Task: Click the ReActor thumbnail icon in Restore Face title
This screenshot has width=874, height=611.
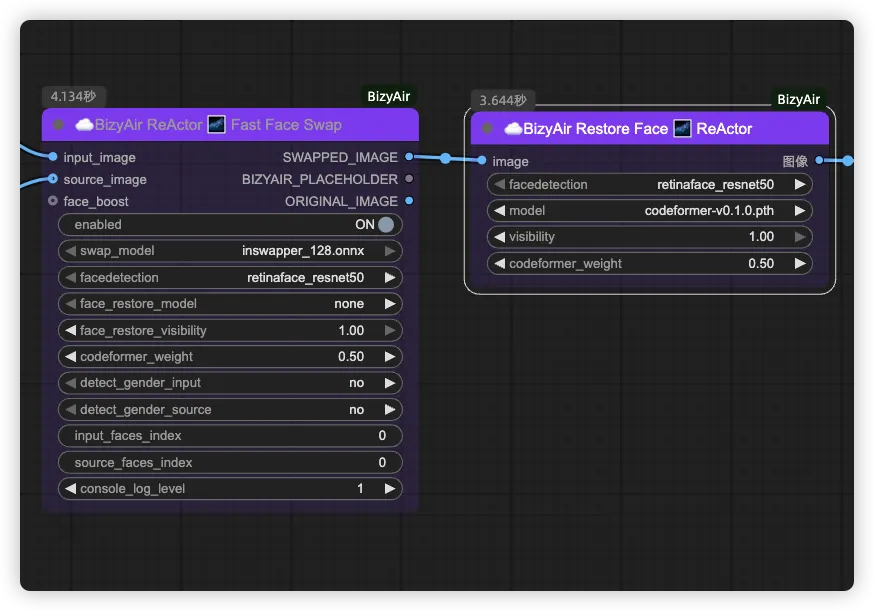Action: 682,128
